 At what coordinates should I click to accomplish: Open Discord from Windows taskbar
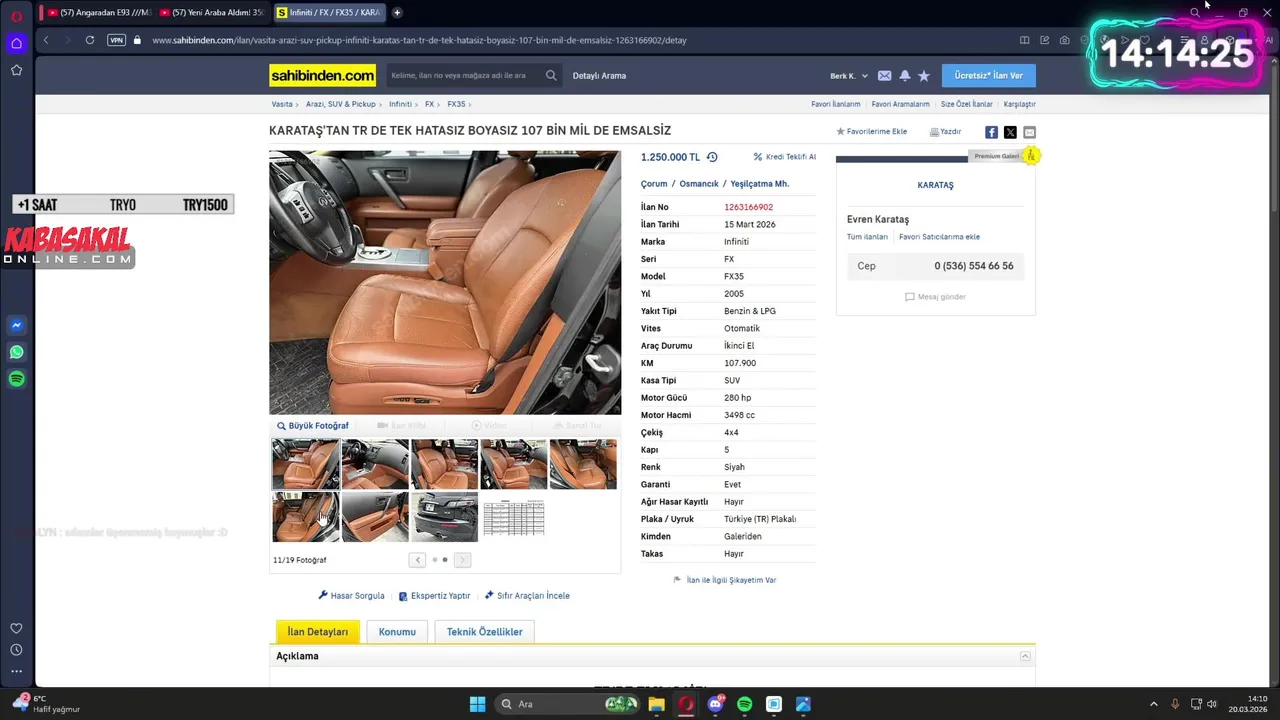[715, 704]
